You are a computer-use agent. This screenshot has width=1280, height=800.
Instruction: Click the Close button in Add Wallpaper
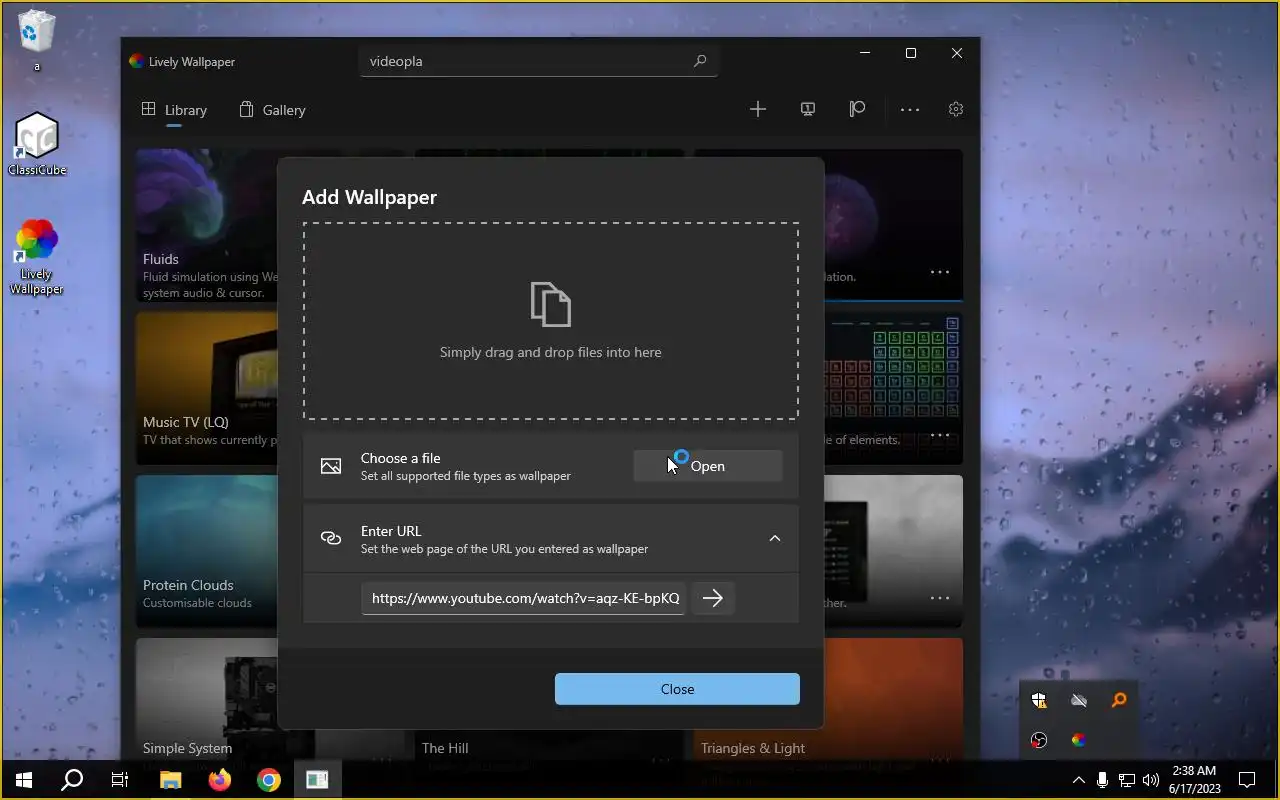point(677,689)
